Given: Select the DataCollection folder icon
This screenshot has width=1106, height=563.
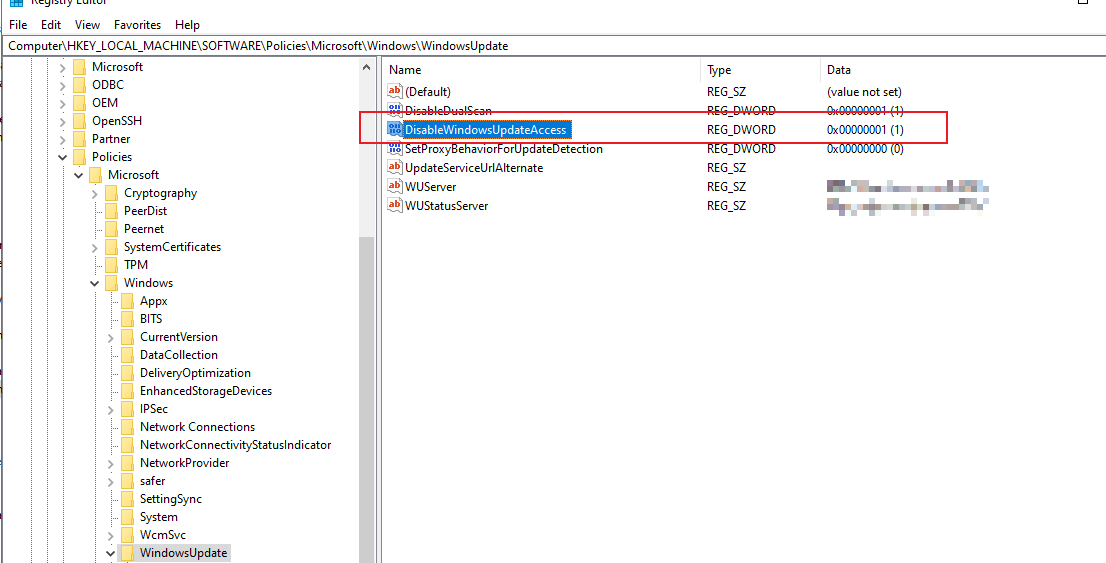Looking at the screenshot, I should [128, 355].
